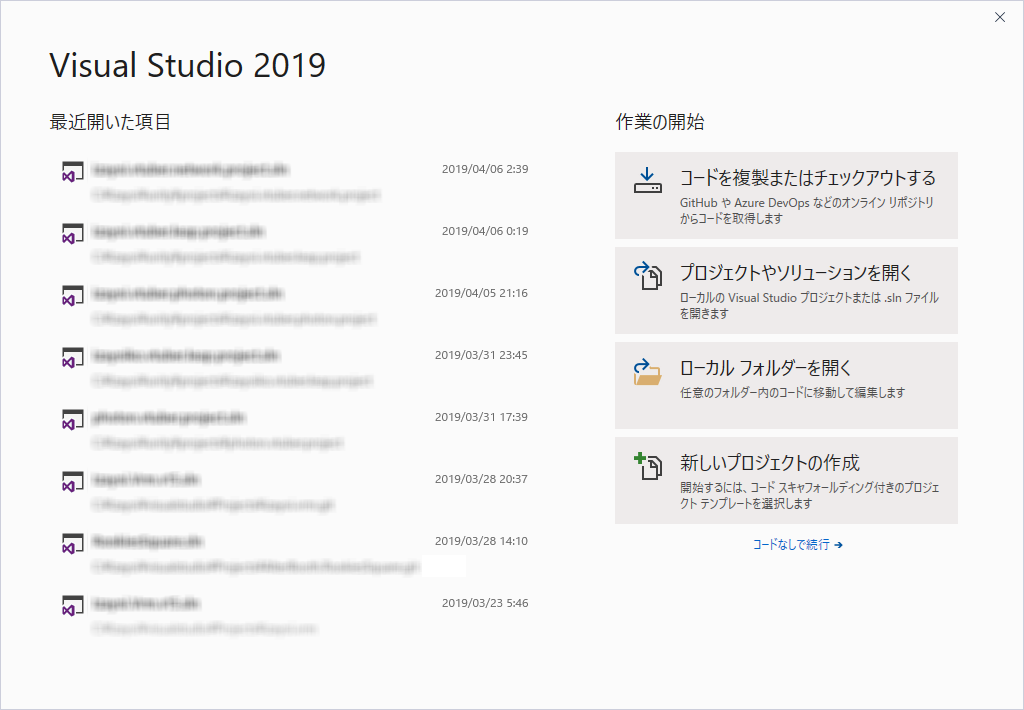Follow the コードなしで続行 link
Screen dimensions: 1024x710
pos(797,544)
